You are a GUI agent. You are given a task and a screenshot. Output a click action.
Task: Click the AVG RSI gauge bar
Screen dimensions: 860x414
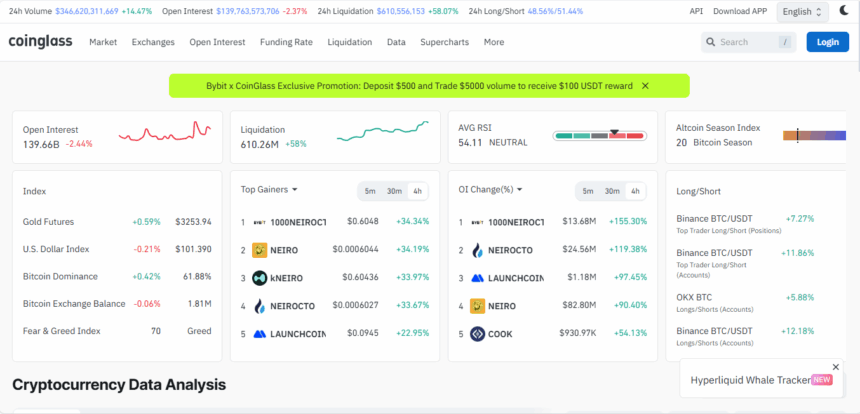(x=599, y=135)
